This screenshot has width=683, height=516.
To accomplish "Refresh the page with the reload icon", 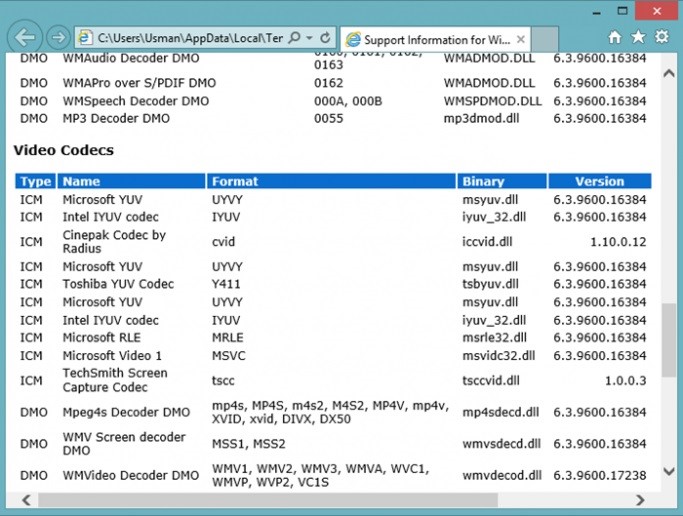I will [325, 38].
